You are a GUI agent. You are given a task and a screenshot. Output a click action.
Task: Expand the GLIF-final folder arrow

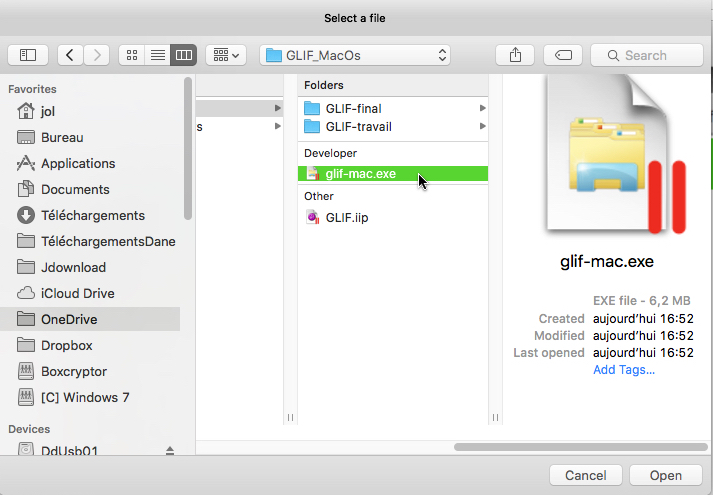tap(483, 108)
